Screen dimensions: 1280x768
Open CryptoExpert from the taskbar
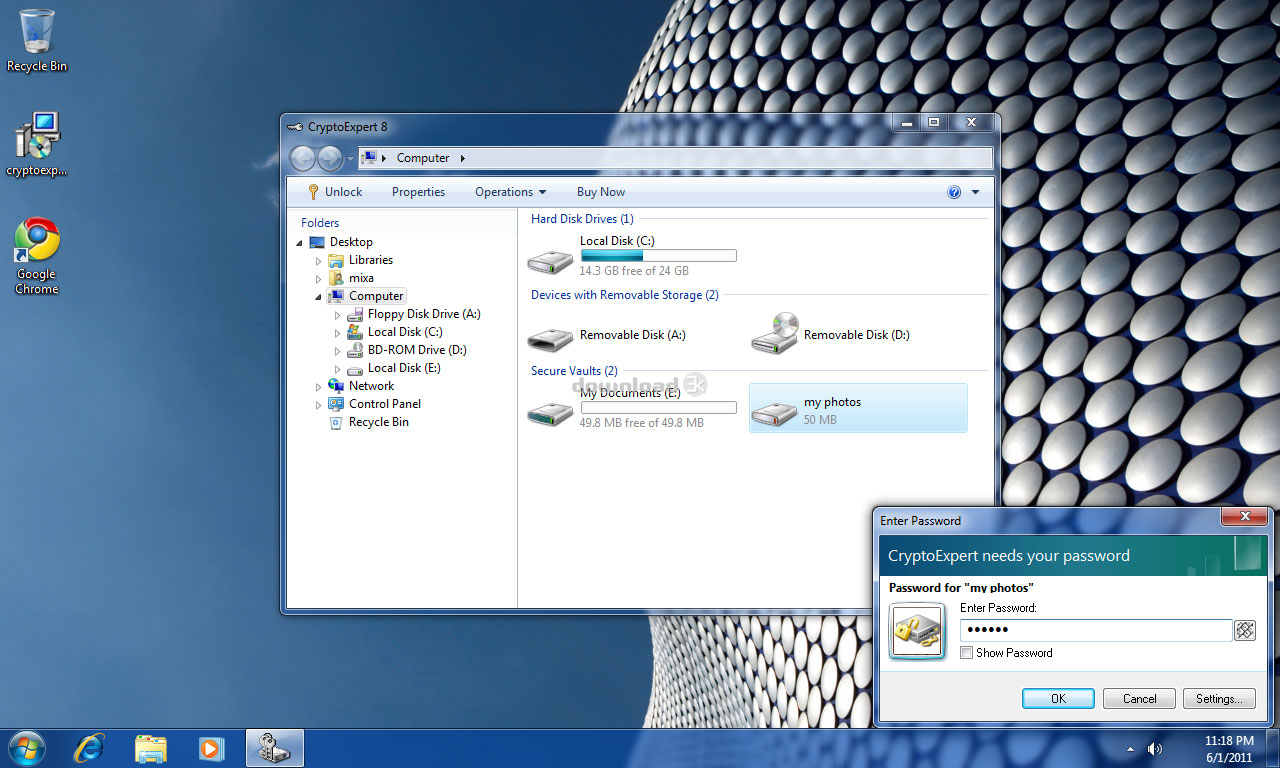[x=274, y=748]
